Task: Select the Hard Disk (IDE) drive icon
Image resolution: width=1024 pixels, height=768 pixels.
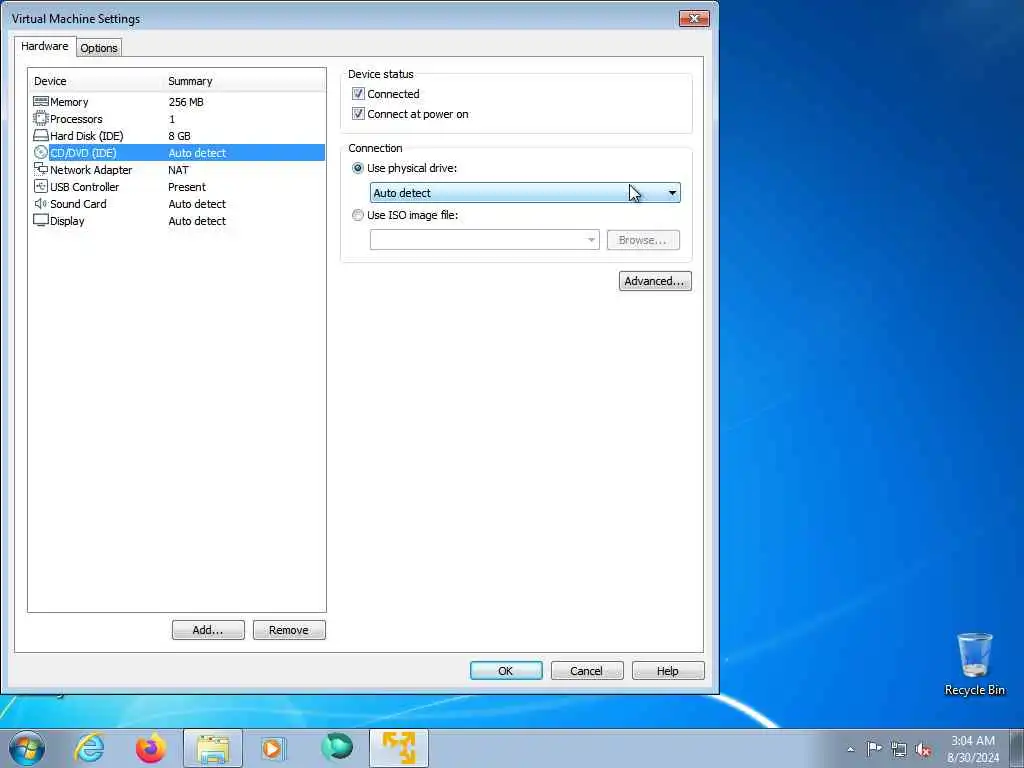Action: click(40, 136)
